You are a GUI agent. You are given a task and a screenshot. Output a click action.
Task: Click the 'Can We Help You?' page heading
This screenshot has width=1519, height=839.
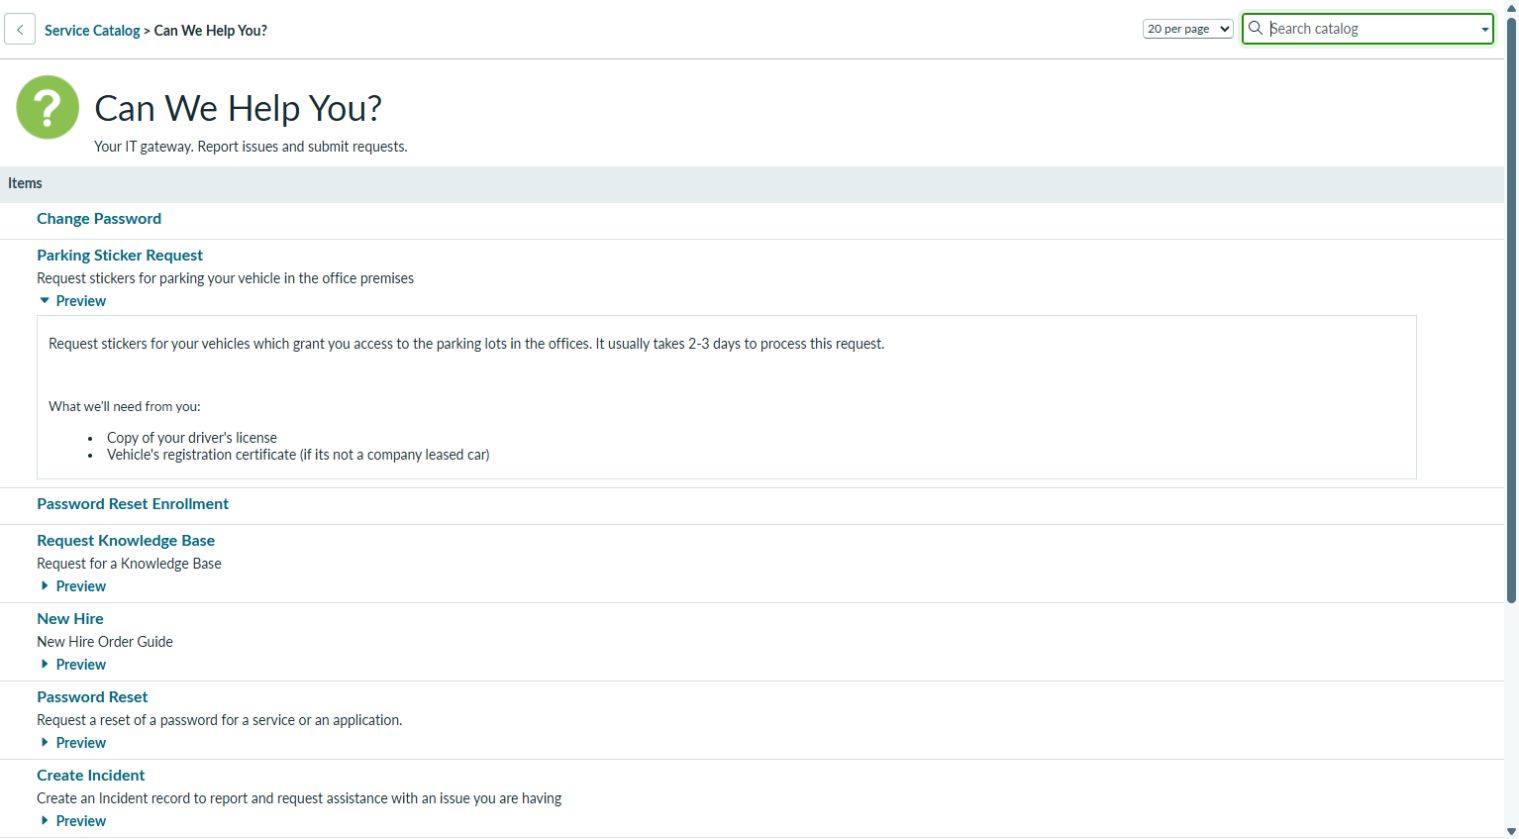coord(238,107)
